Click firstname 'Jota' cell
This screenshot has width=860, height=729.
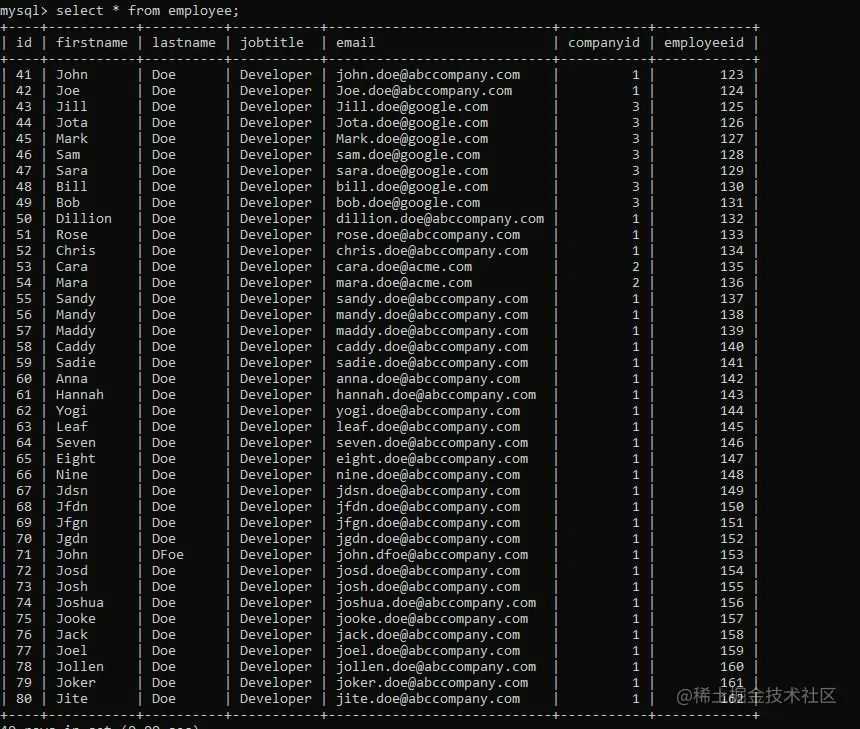(x=71, y=122)
